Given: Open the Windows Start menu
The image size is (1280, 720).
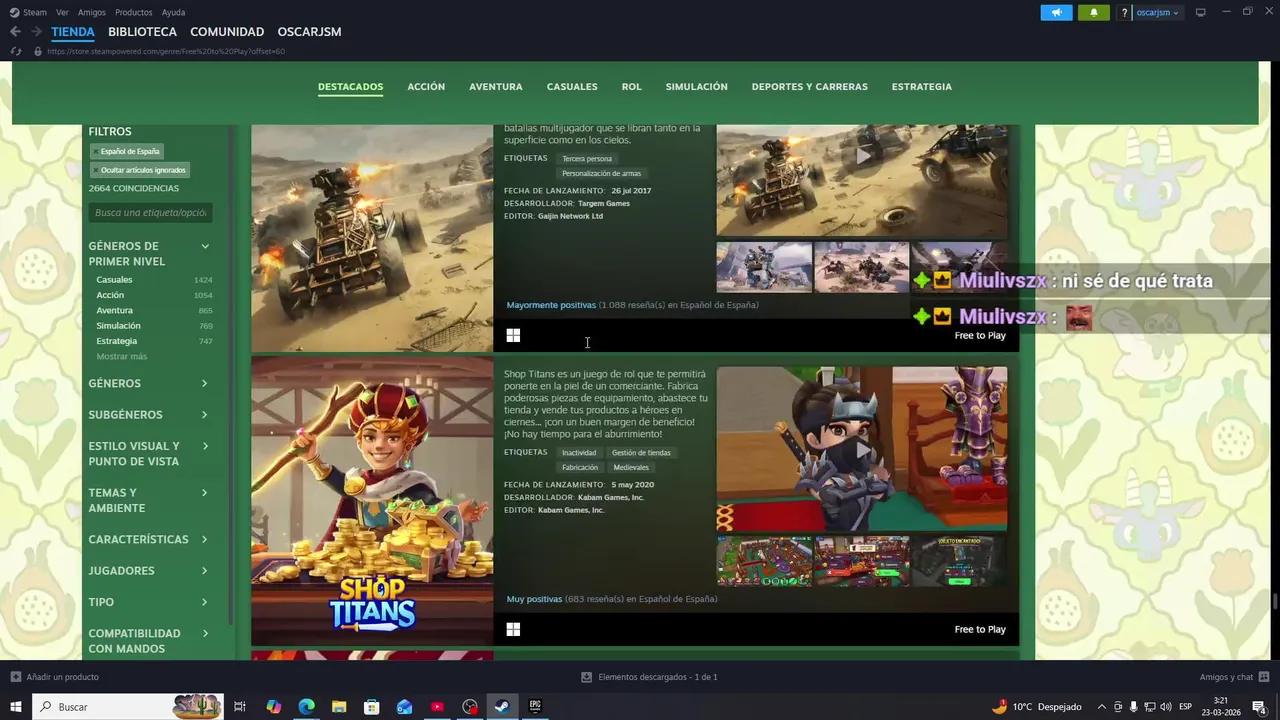Looking at the screenshot, I should click(16, 707).
